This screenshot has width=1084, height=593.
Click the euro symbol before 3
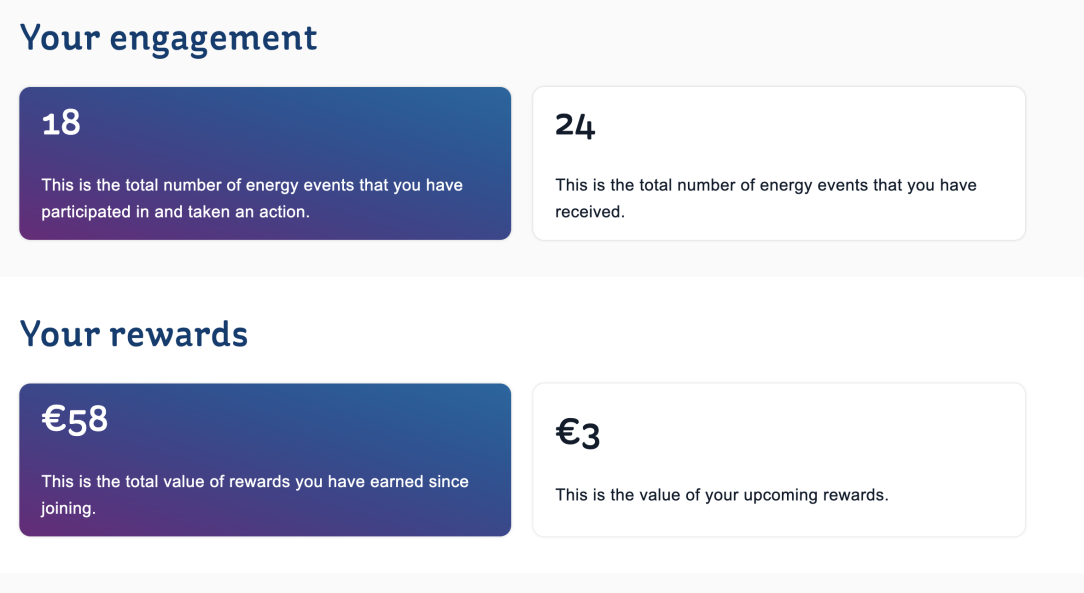pos(567,433)
